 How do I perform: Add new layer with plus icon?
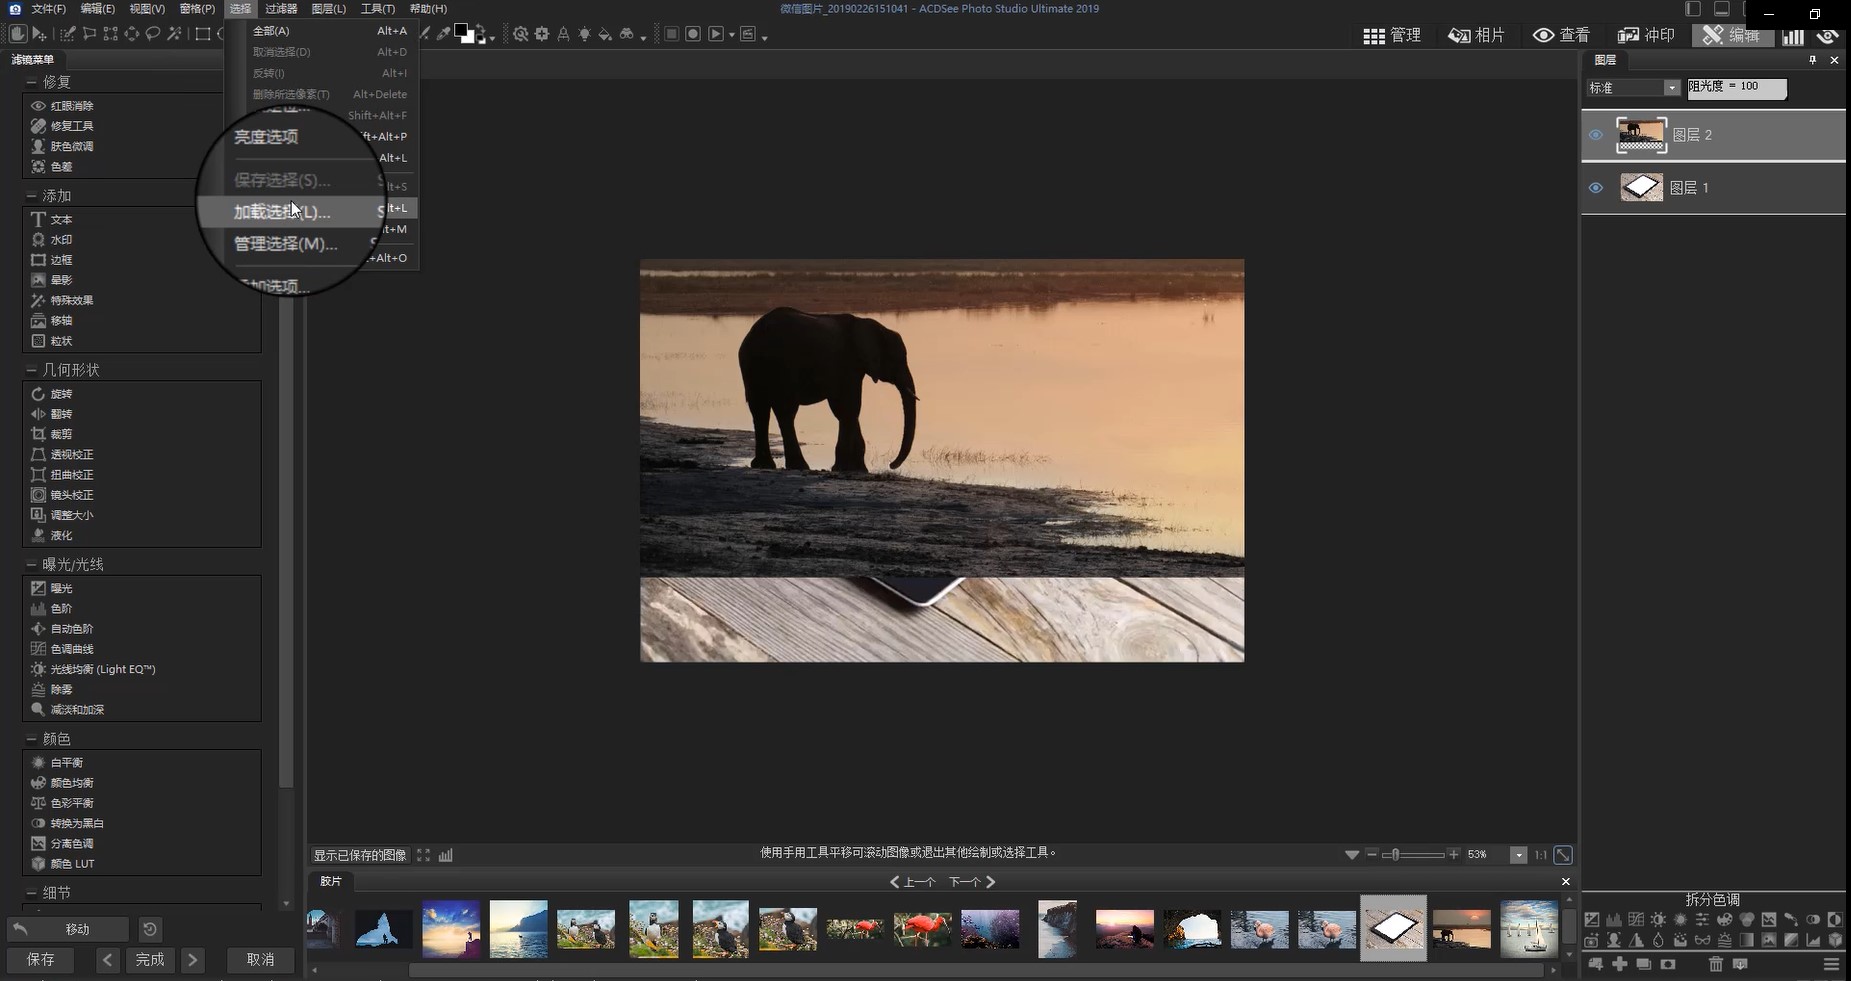(x=1620, y=964)
